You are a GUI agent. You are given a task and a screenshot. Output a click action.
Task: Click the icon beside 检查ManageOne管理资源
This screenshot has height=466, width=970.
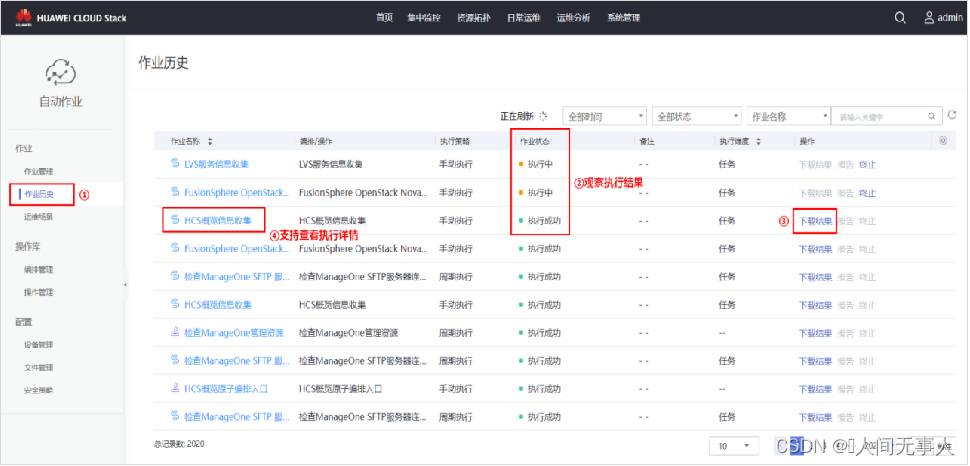(x=175, y=333)
